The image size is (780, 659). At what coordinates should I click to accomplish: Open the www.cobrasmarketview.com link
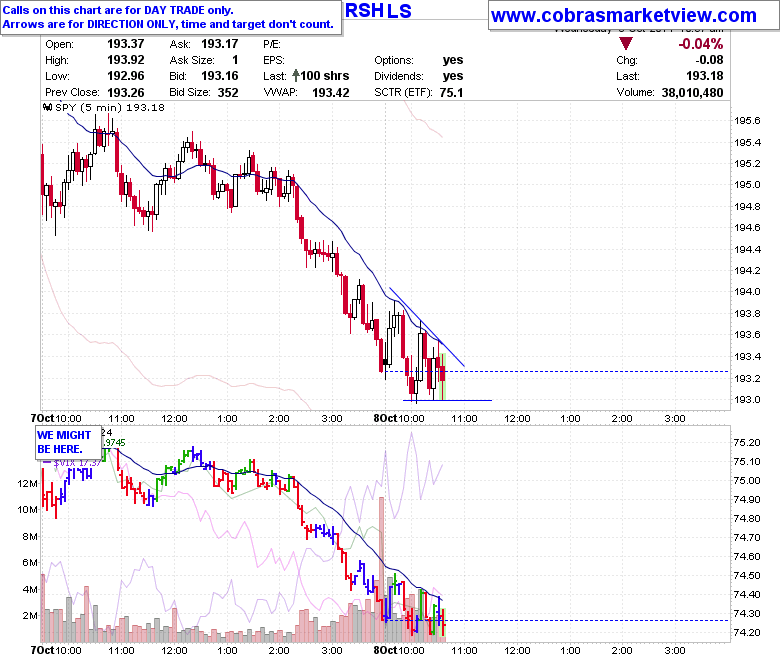623,16
